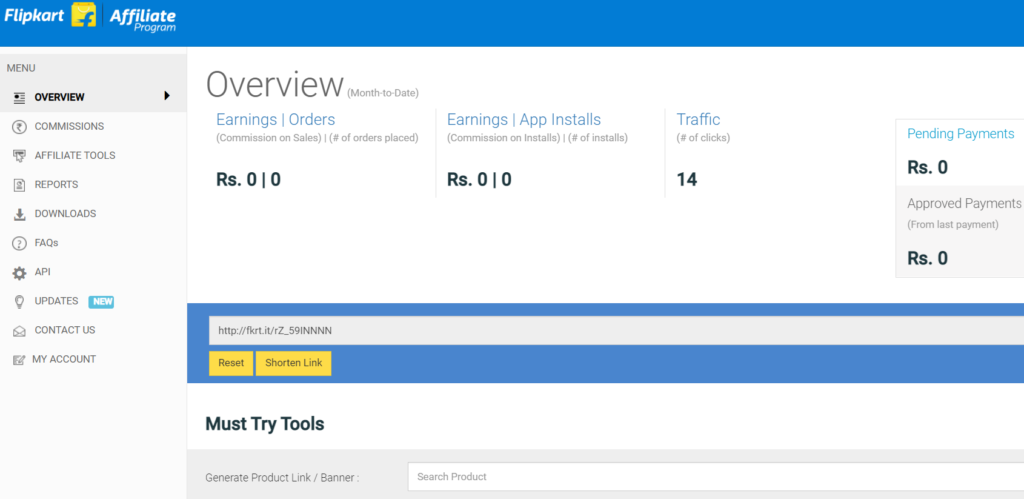1024x499 pixels.
Task: Click the 'Commission on Sales' subtitle
Action: 269,138
